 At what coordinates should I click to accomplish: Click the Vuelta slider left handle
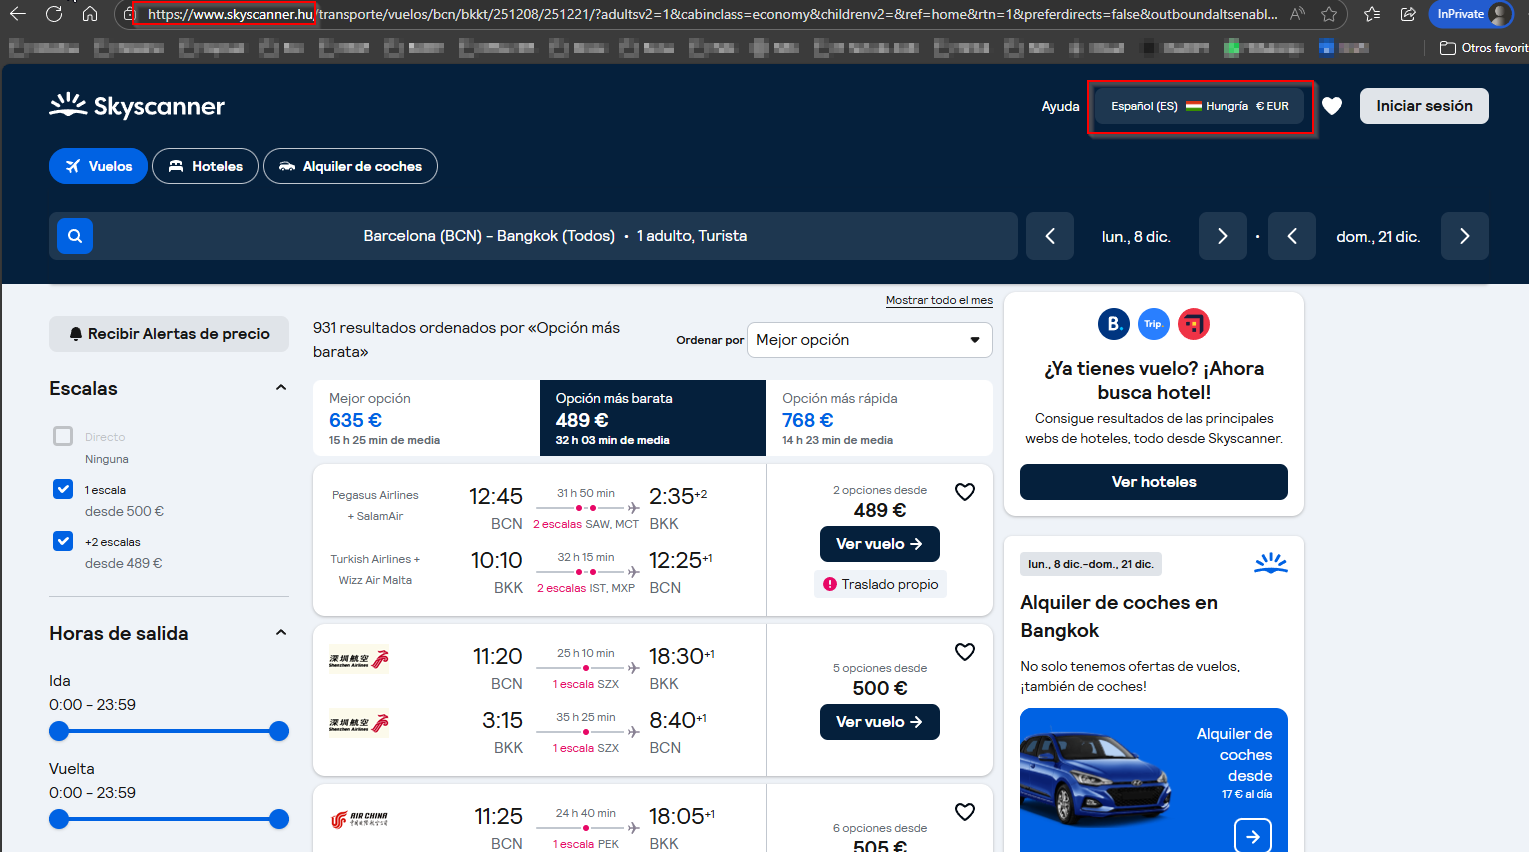tap(59, 819)
